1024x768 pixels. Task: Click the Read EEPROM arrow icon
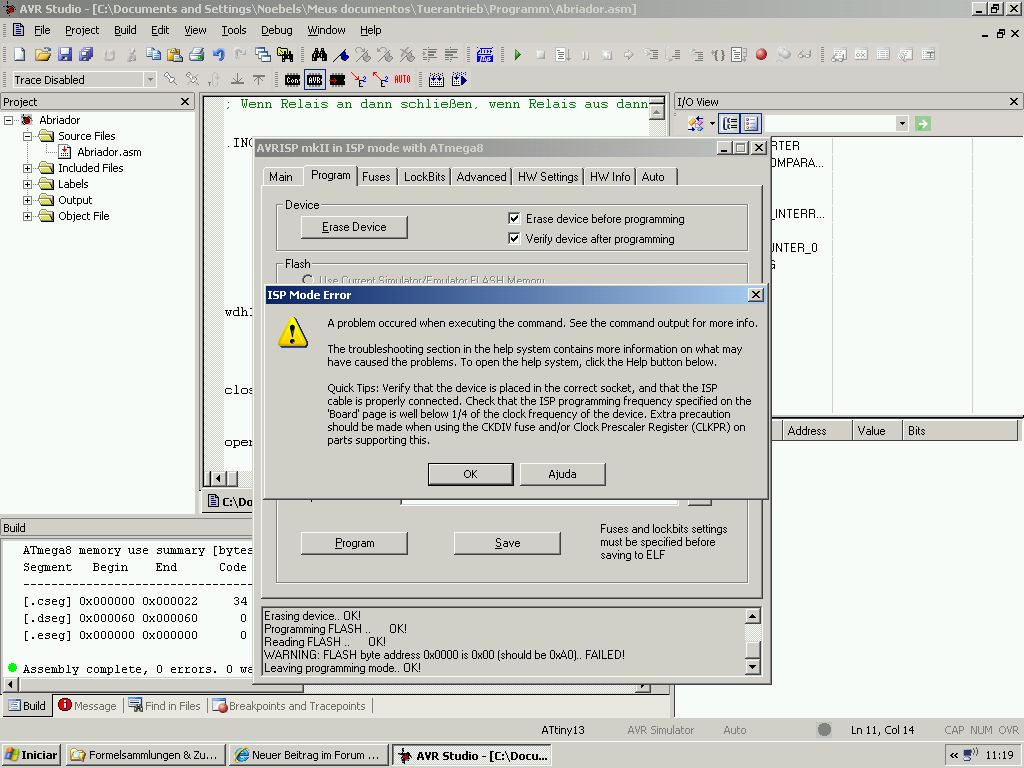[381, 80]
